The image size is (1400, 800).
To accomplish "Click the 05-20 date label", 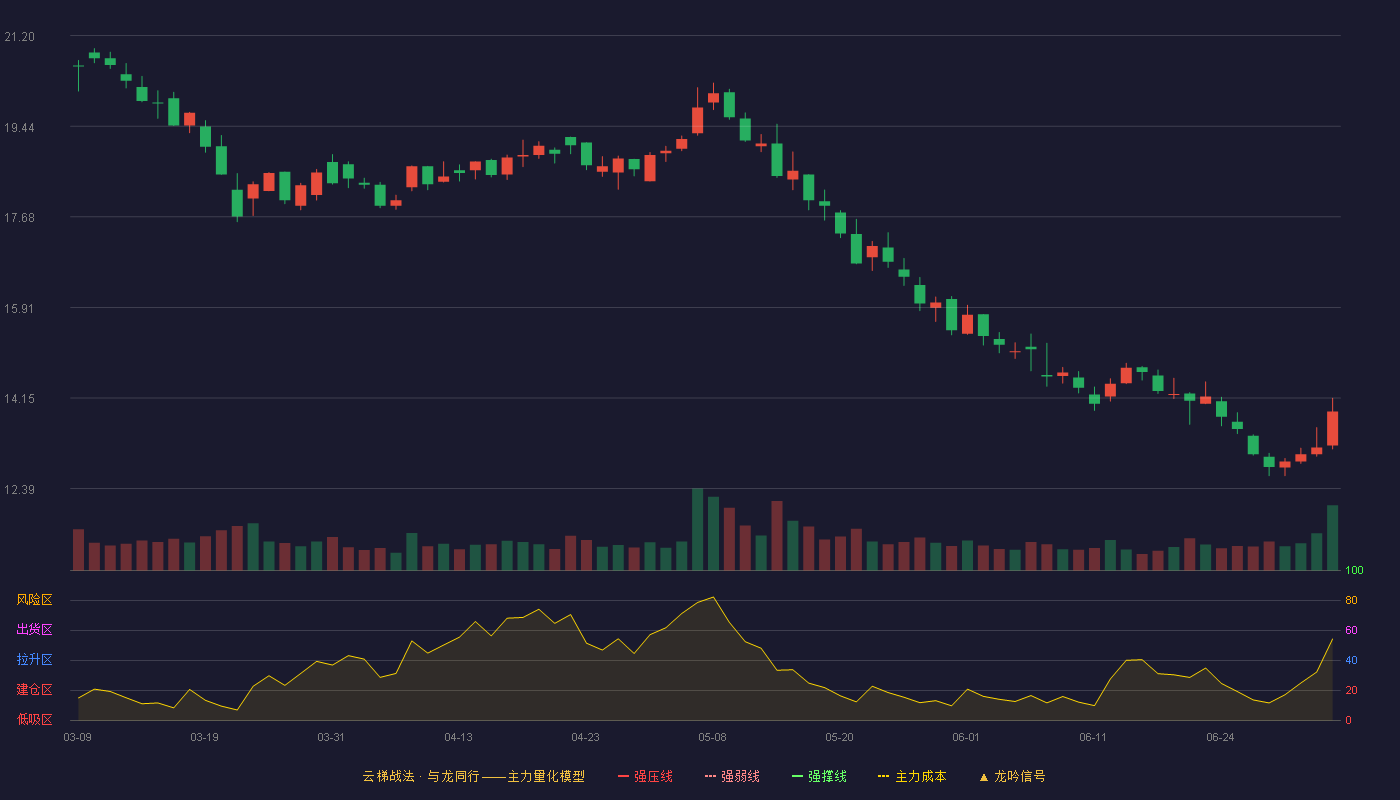I will [839, 737].
